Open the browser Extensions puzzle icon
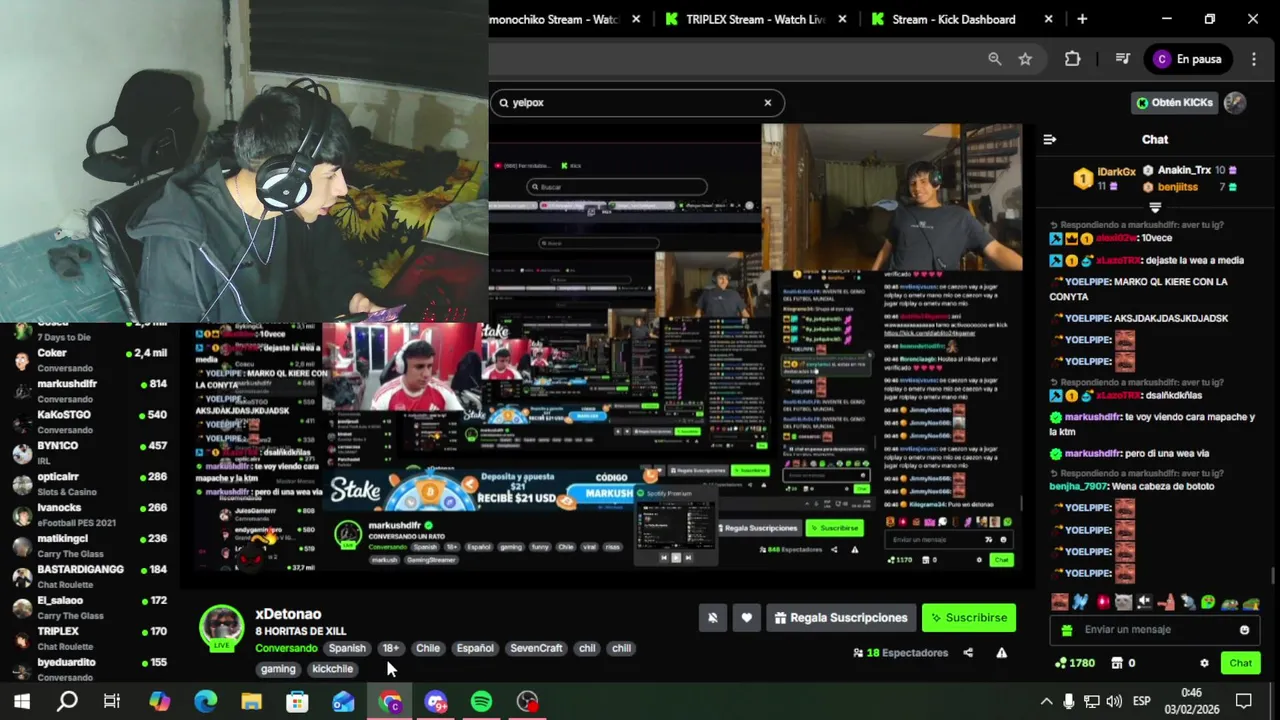 (x=1072, y=59)
